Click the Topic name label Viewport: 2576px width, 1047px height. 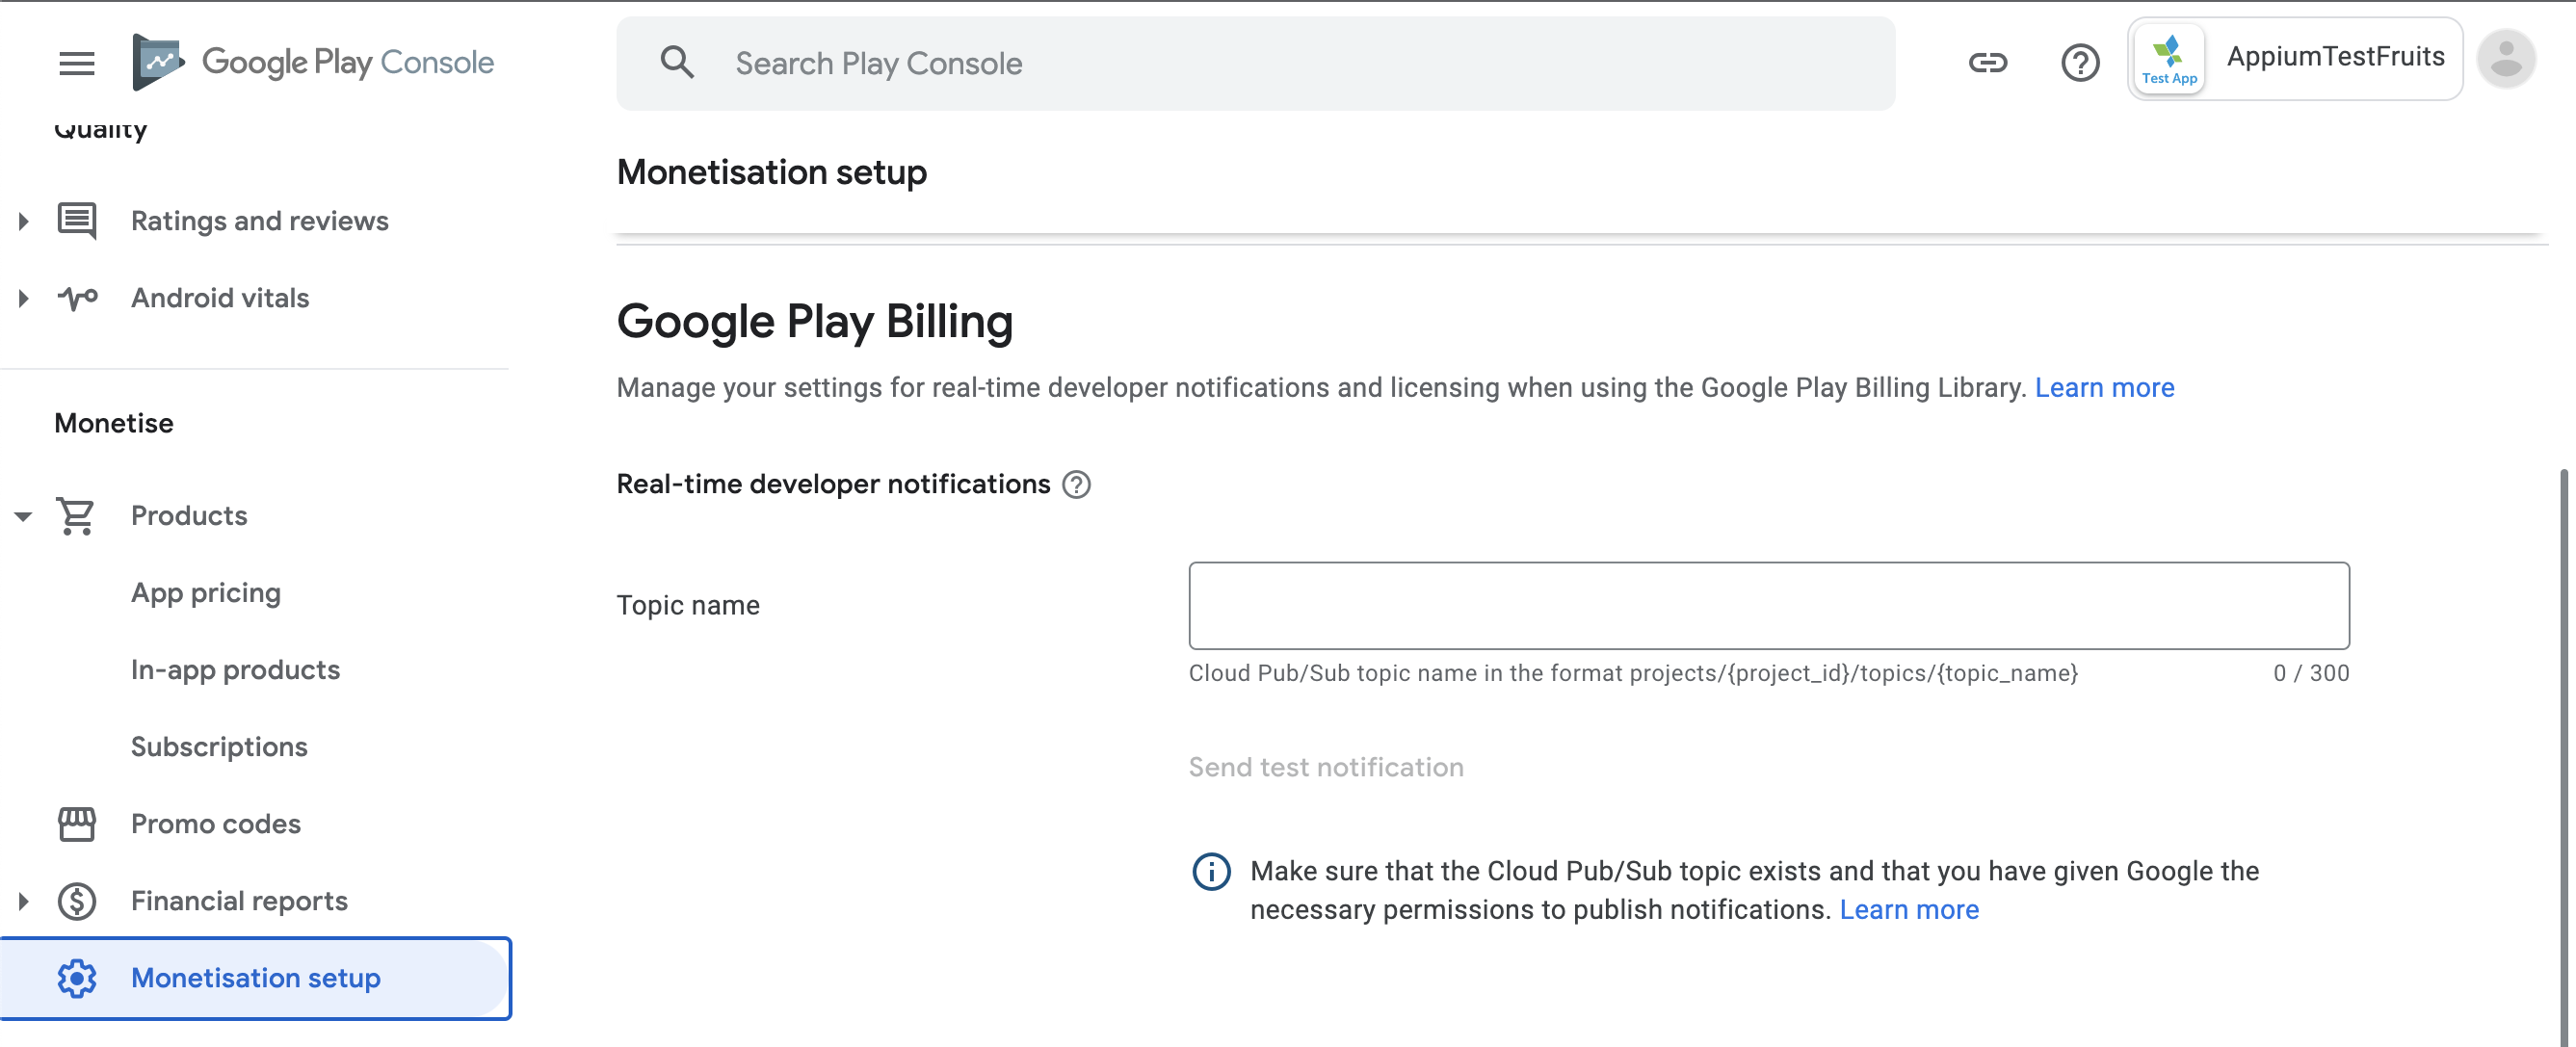pyautogui.click(x=687, y=606)
